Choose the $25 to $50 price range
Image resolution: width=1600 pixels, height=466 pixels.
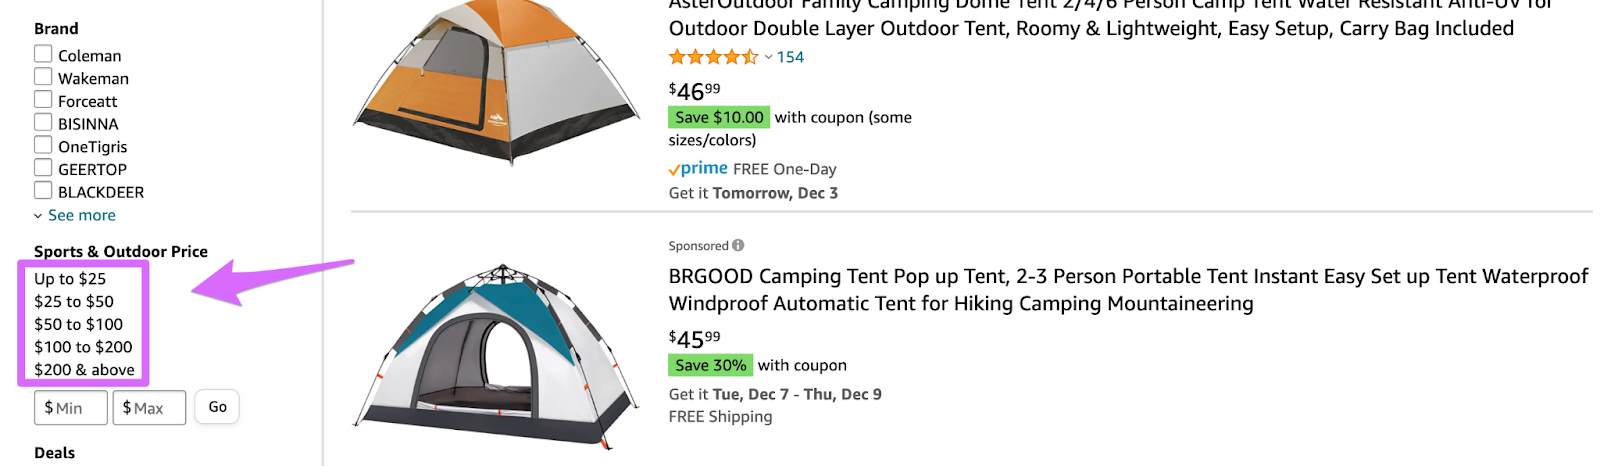(x=74, y=302)
